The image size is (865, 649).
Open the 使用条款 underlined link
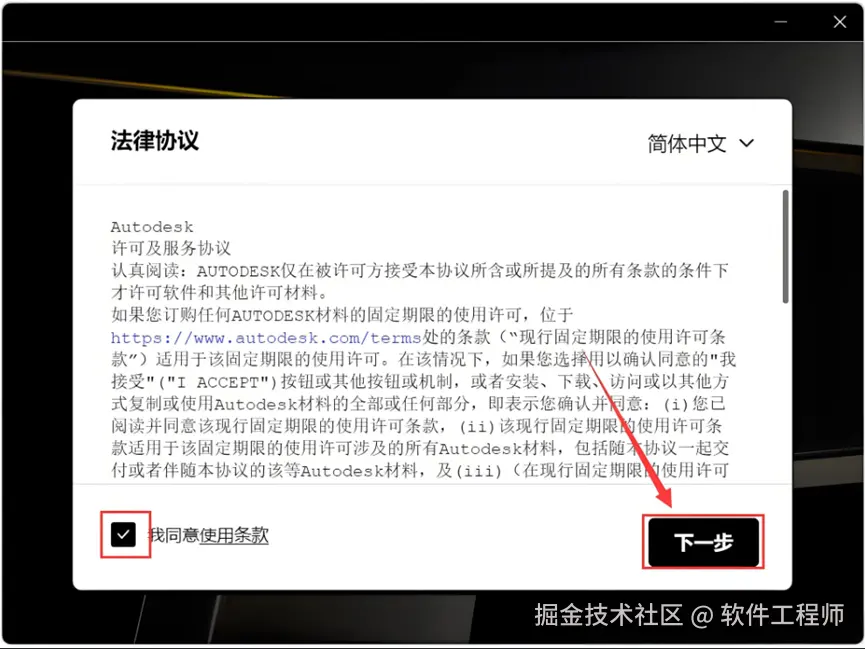234,535
